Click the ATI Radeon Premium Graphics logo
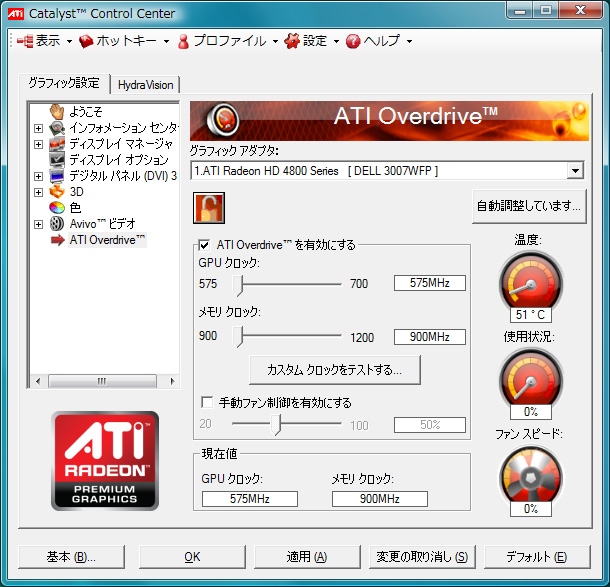The width and height of the screenshot is (610, 587). click(x=105, y=461)
